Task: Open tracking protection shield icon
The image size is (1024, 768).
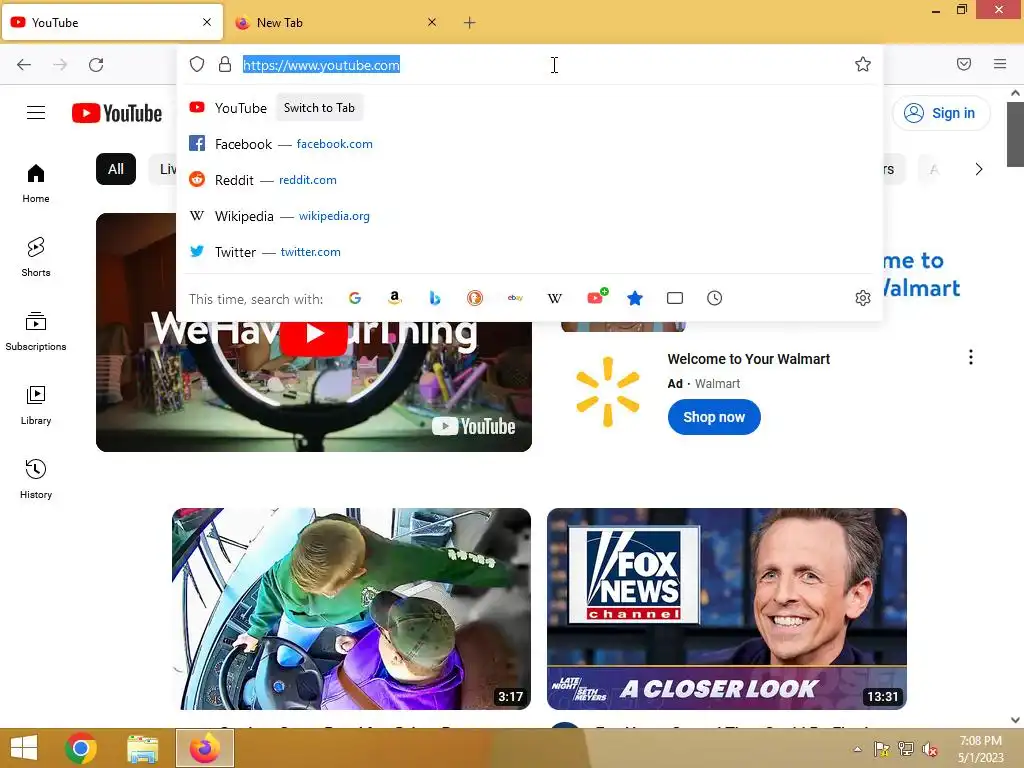Action: [197, 64]
